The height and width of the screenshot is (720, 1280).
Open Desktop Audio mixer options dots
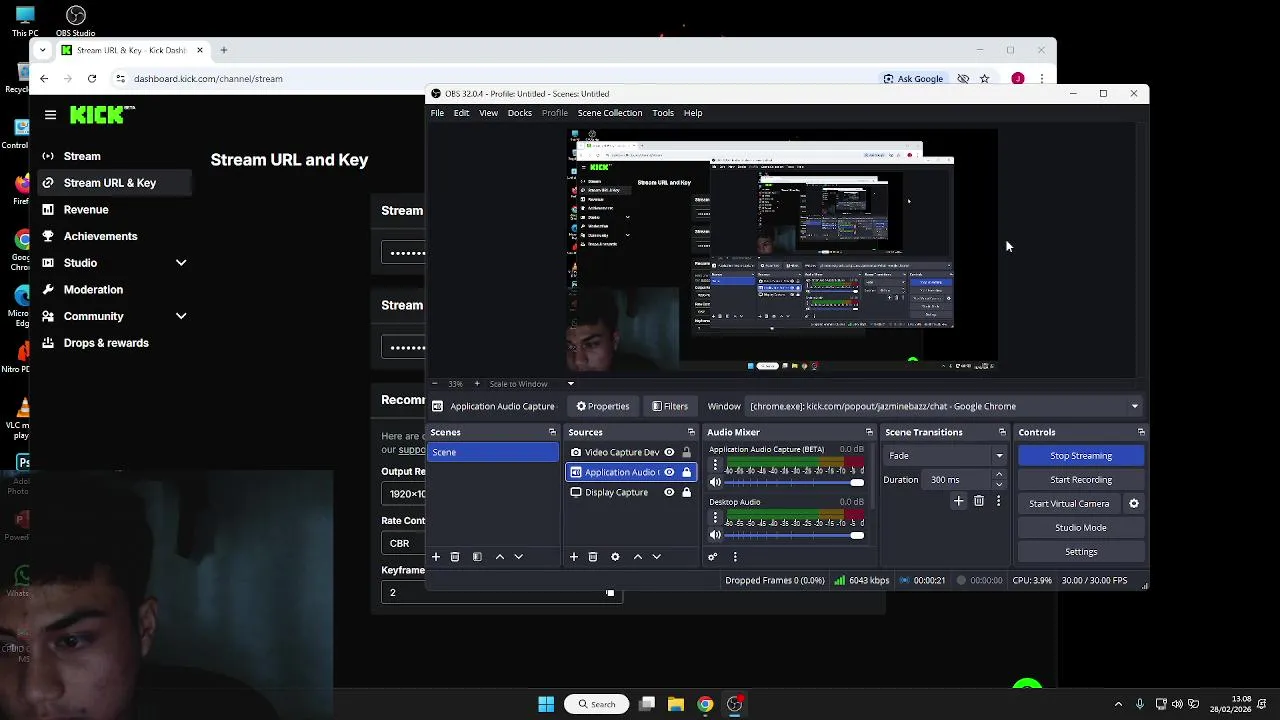click(715, 518)
